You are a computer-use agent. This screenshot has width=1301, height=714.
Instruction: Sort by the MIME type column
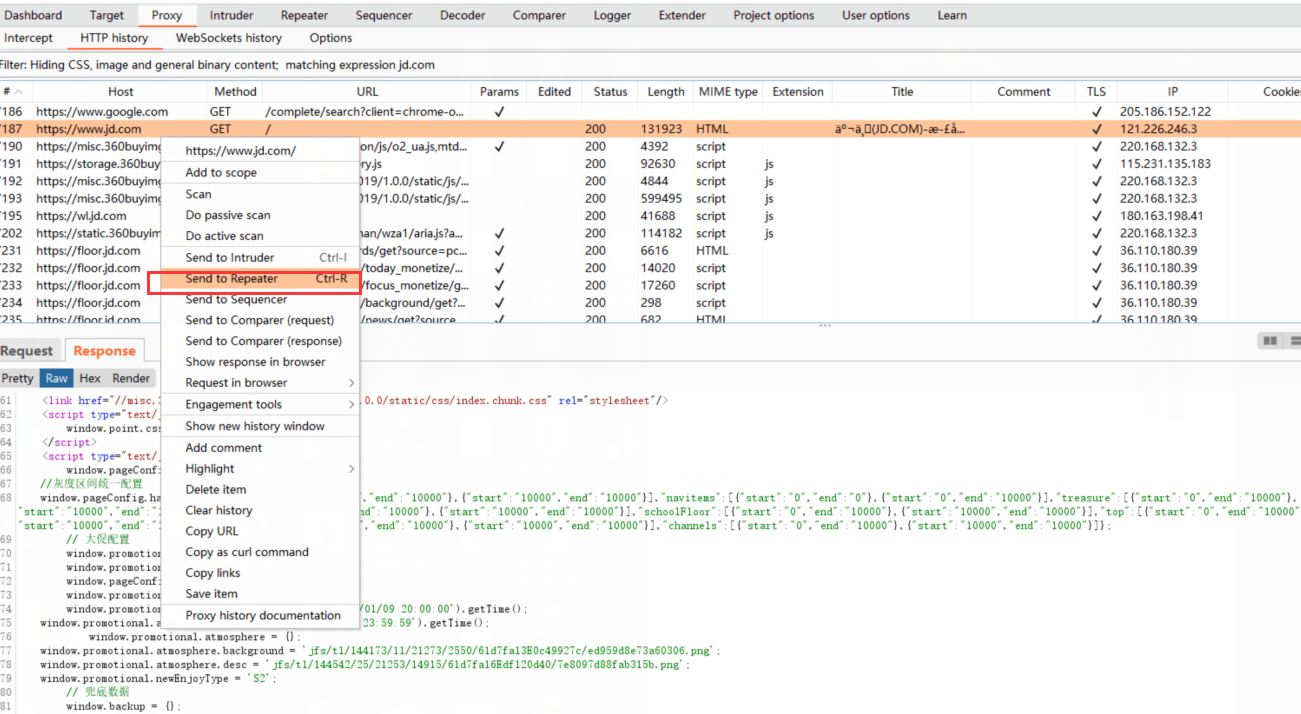coord(728,92)
